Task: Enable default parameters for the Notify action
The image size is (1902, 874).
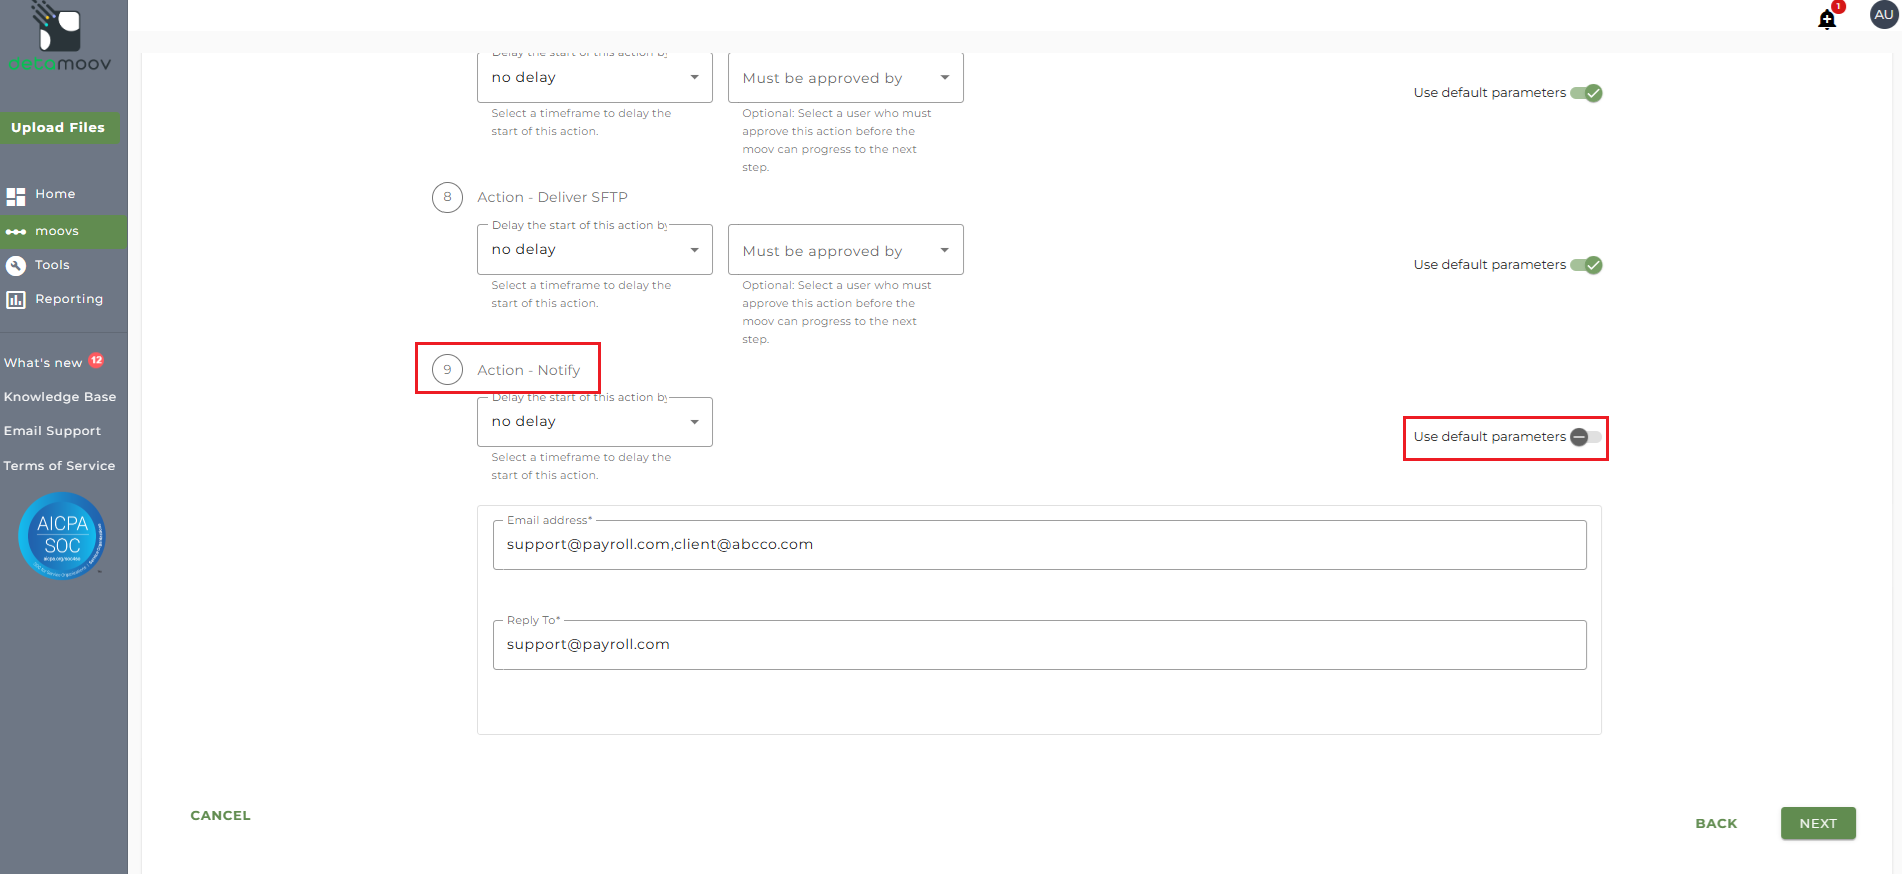Action: [x=1586, y=437]
